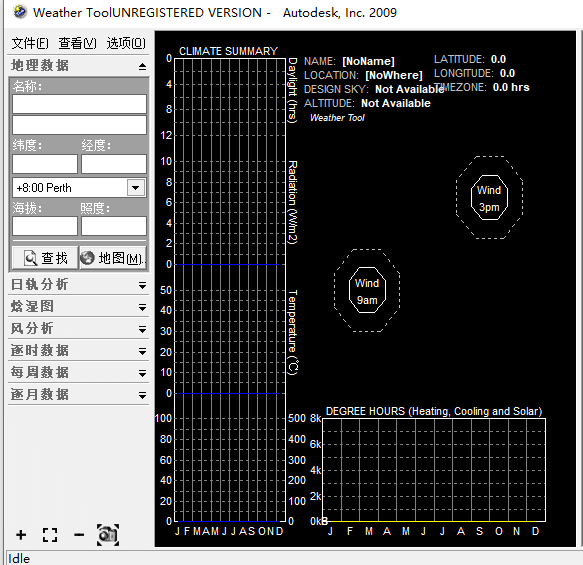Expand the 逐时数据 section
This screenshot has width=583, height=565.
pos(142,351)
